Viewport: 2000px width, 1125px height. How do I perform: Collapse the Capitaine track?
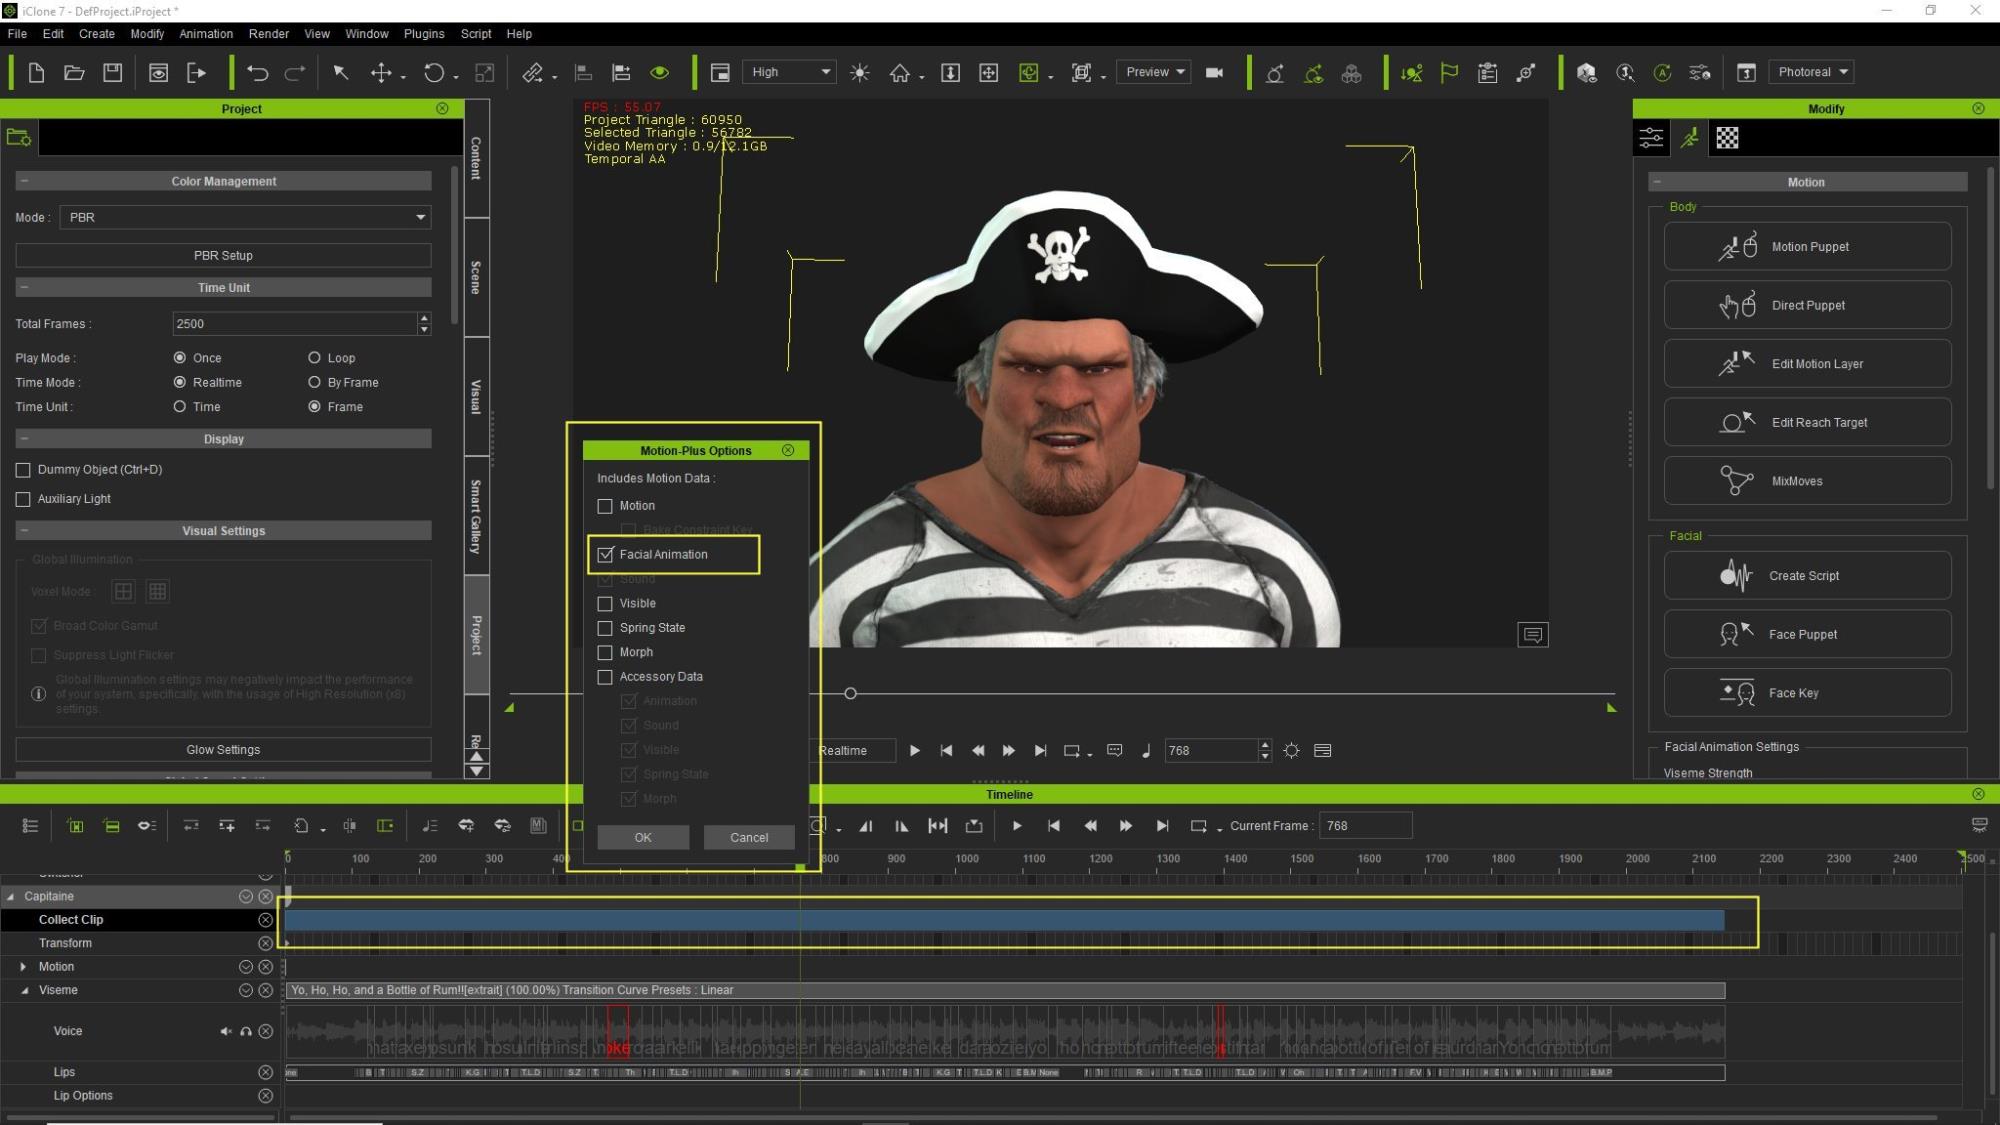(x=11, y=897)
